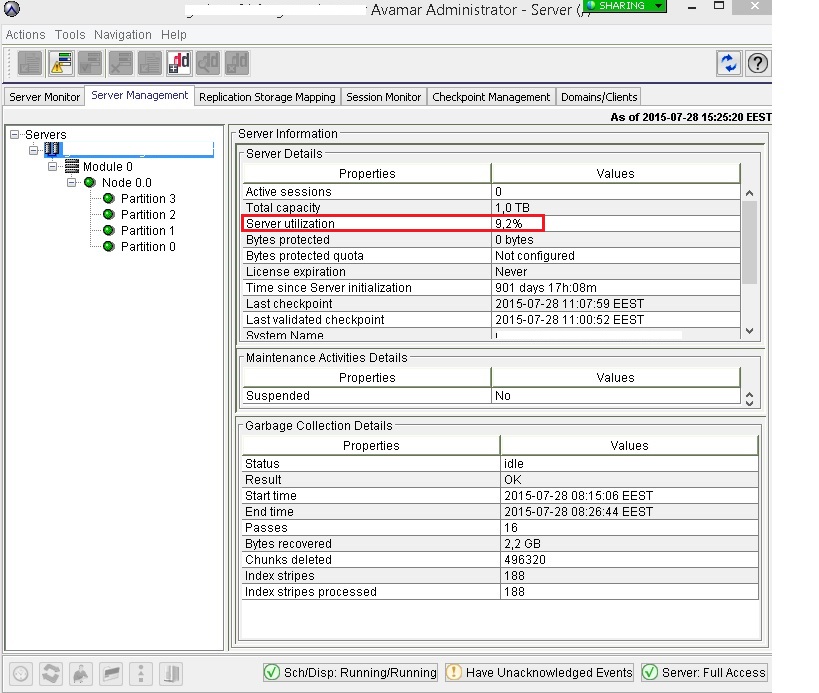Click the Have Unacknowledged Events button

point(539,672)
